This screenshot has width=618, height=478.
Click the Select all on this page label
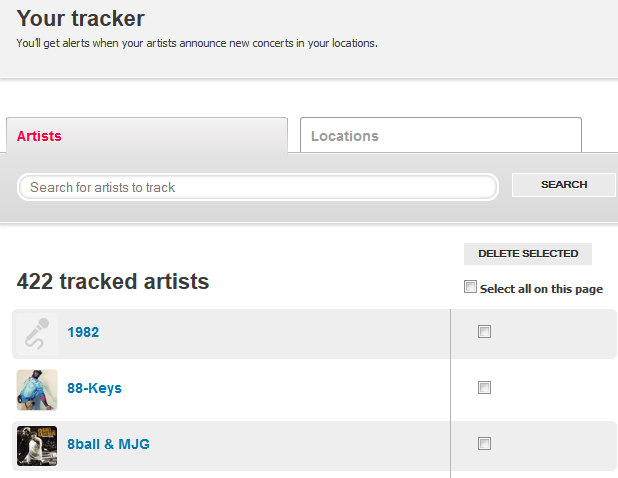541,289
